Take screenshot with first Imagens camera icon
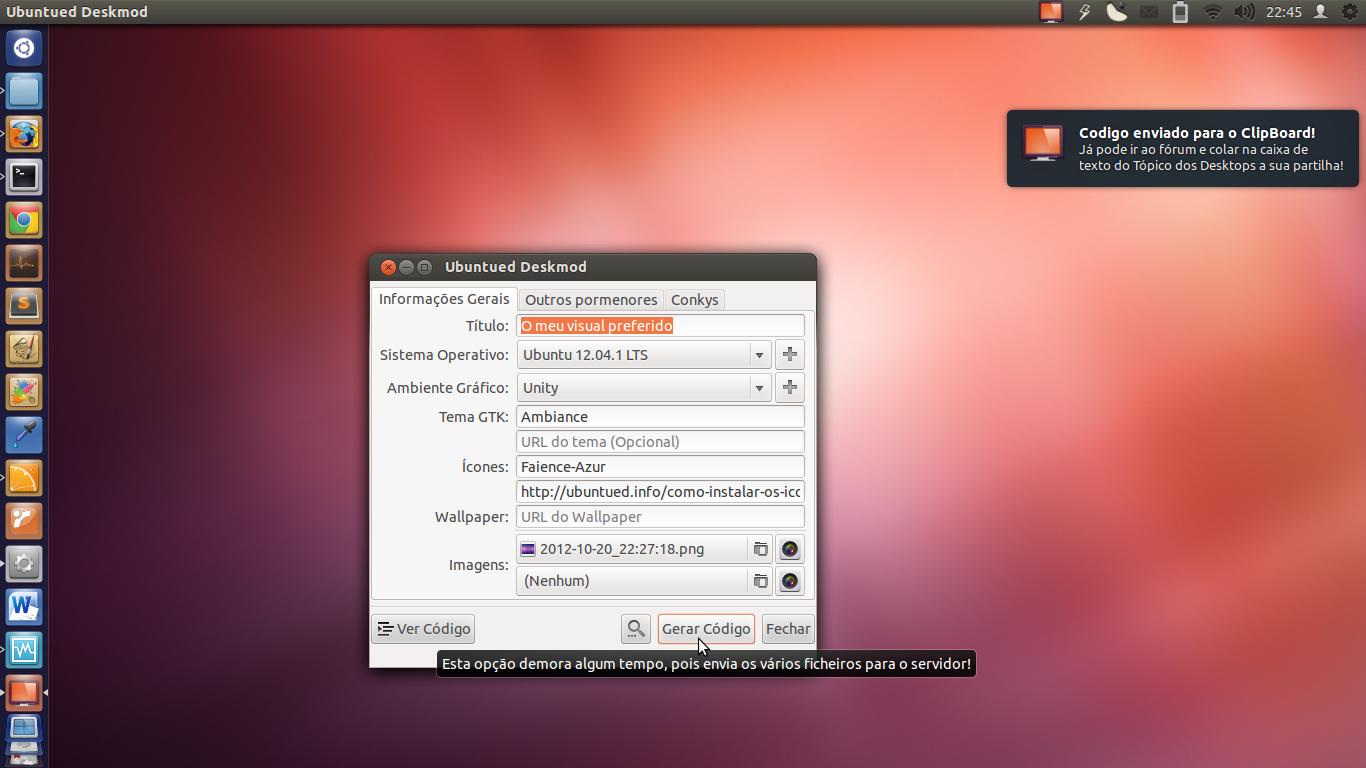 789,549
